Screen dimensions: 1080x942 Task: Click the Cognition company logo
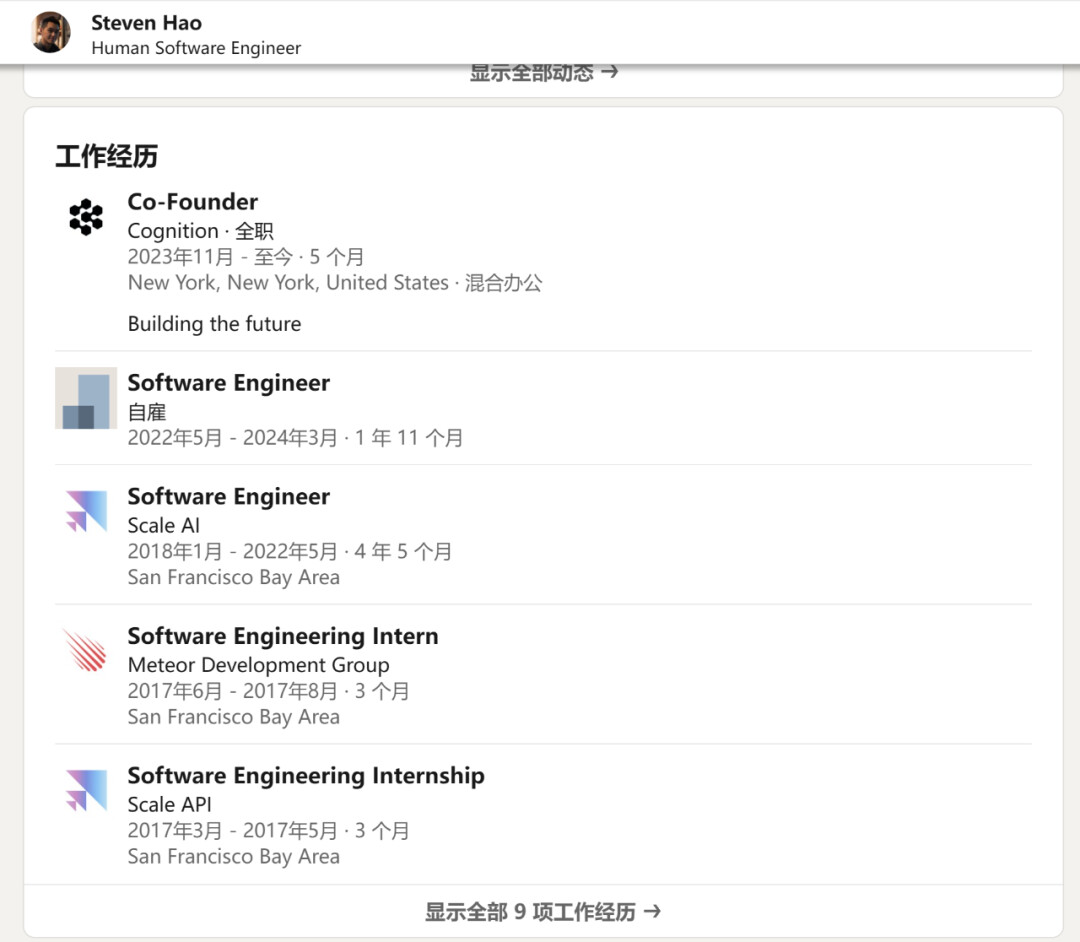point(86,217)
